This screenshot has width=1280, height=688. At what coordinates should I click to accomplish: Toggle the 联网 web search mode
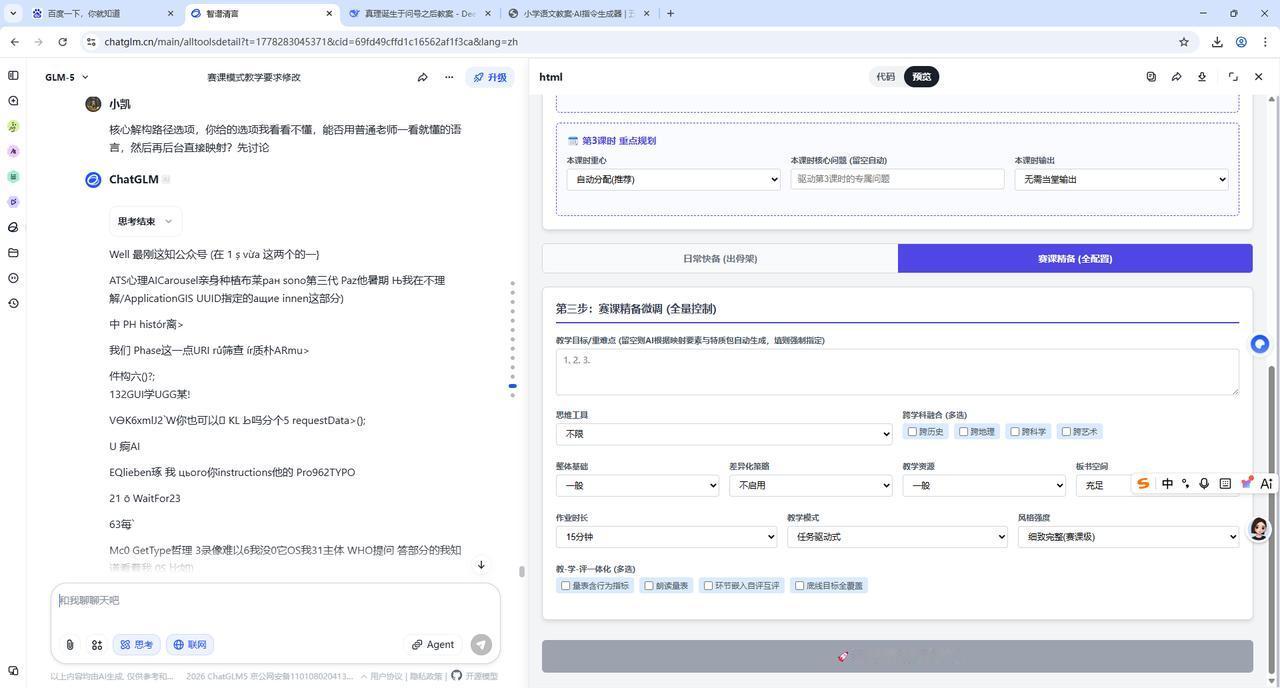click(x=190, y=645)
